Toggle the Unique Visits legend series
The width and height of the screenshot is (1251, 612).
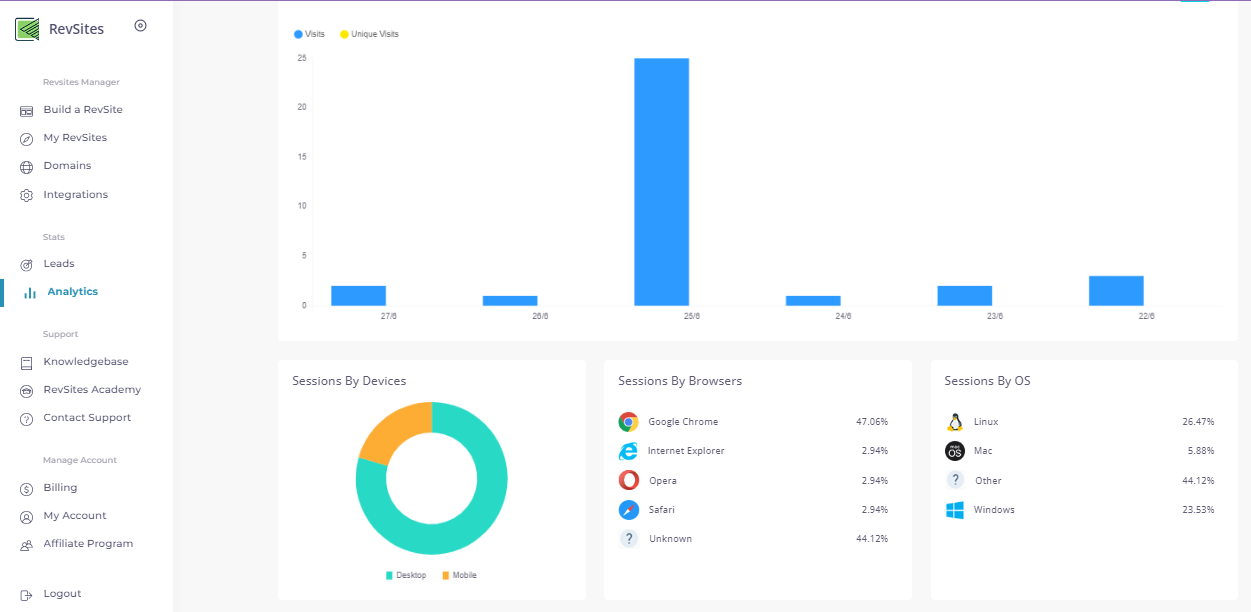pos(369,34)
